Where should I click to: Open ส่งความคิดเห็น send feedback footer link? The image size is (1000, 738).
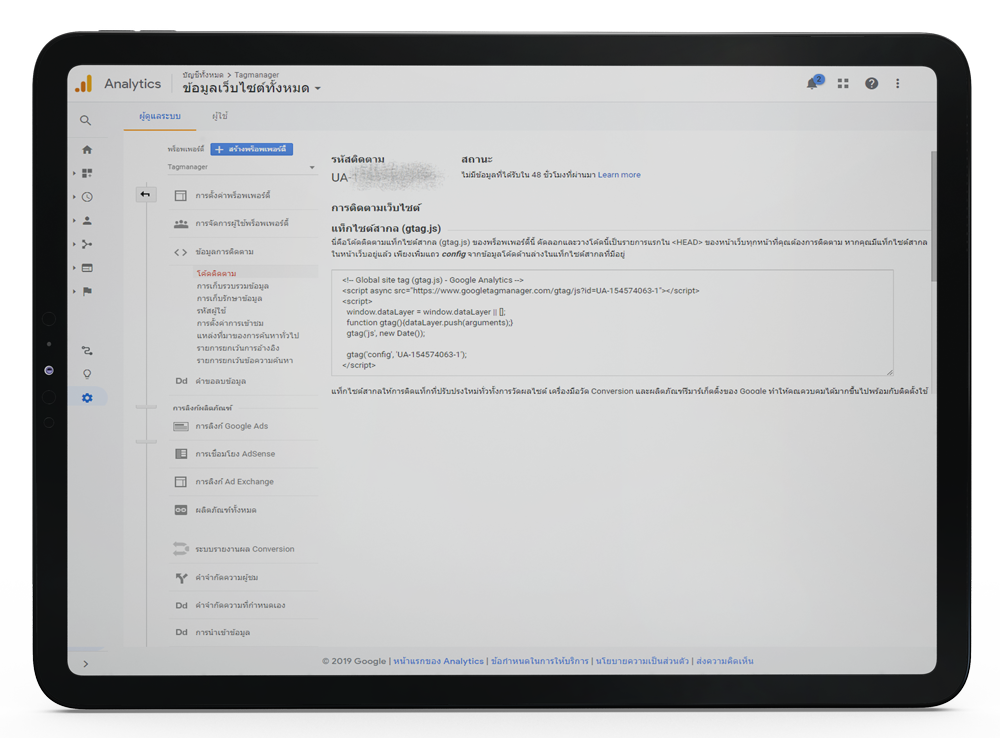point(724,661)
